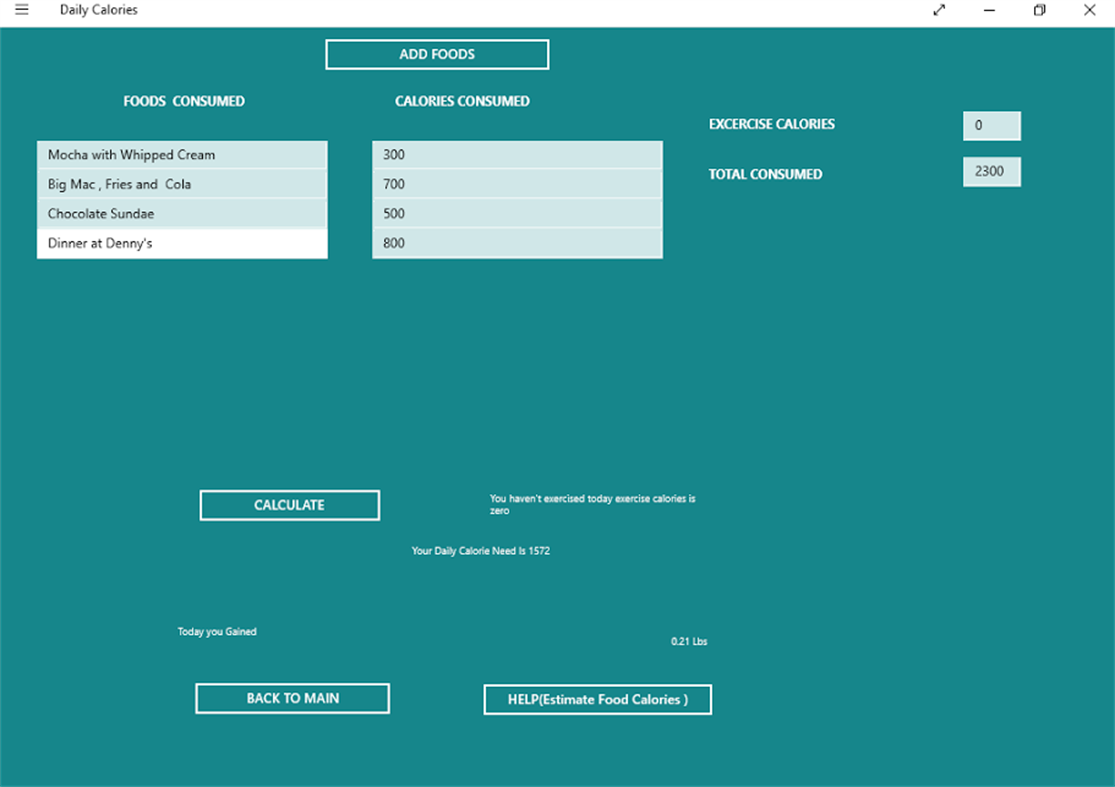1115x787 pixels.
Task: Click the EXERCISE CALORIES value field
Action: pyautogui.click(x=991, y=125)
